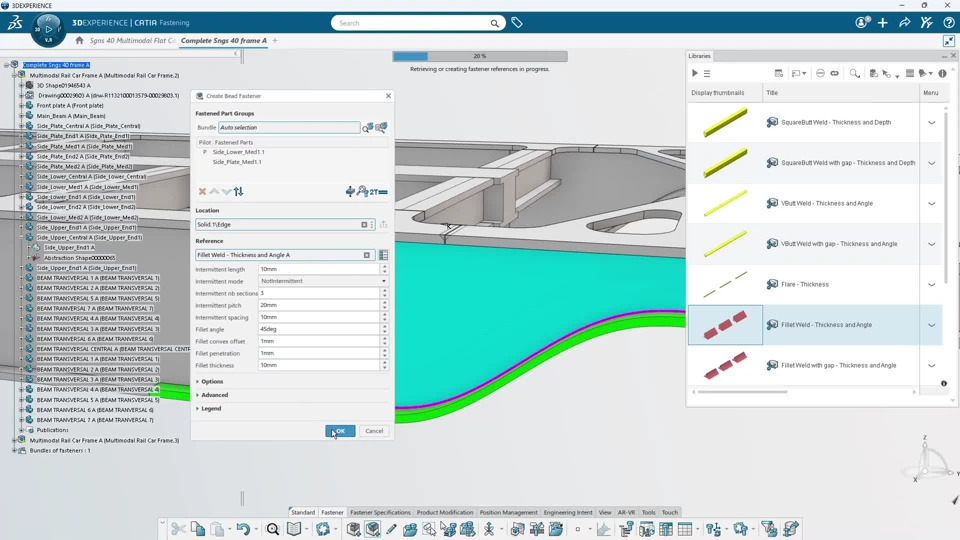Select Front plate A in the tree
960x540 pixels.
point(70,105)
